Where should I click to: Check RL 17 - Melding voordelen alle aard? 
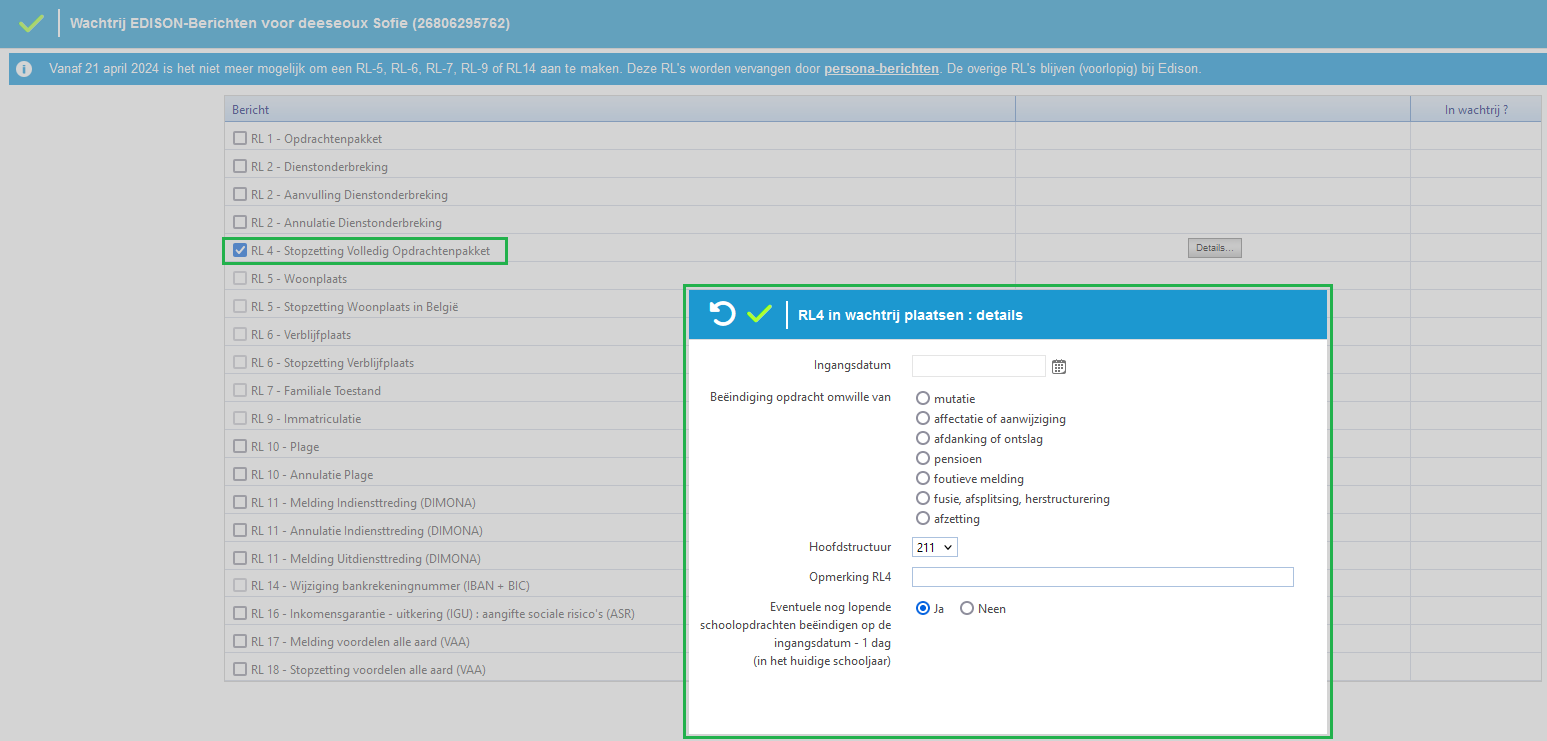tap(240, 641)
